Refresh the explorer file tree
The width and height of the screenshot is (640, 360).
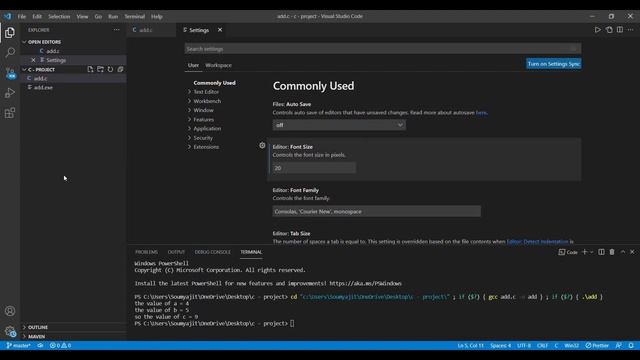click(110, 69)
